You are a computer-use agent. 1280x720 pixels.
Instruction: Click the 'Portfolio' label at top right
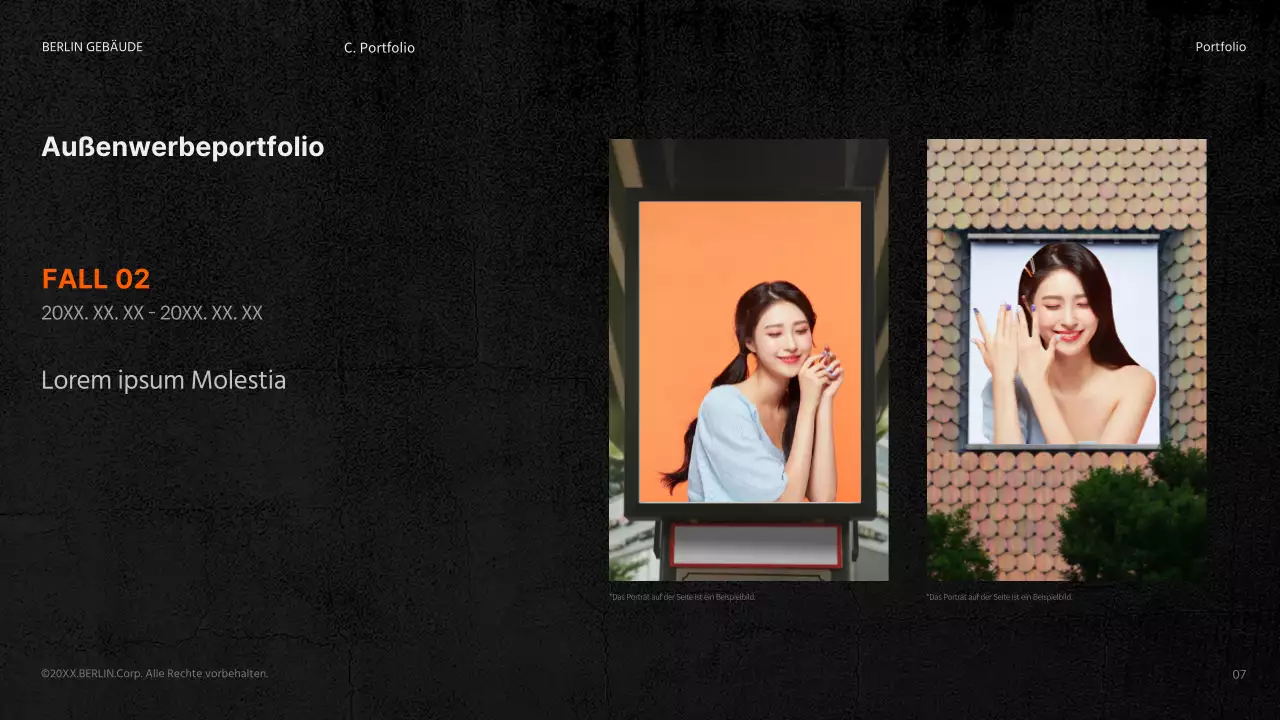click(x=1220, y=47)
